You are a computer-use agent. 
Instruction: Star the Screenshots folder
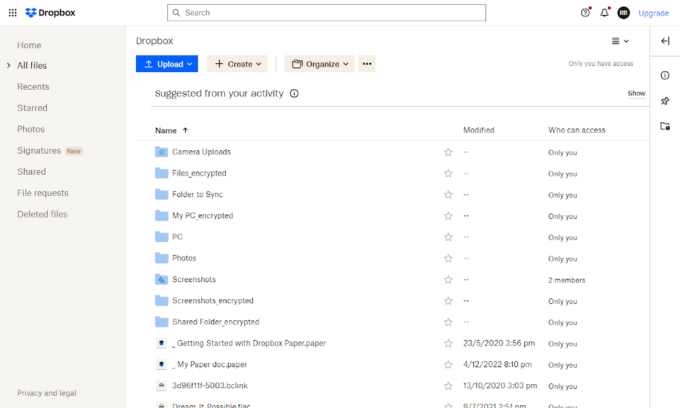click(x=448, y=280)
